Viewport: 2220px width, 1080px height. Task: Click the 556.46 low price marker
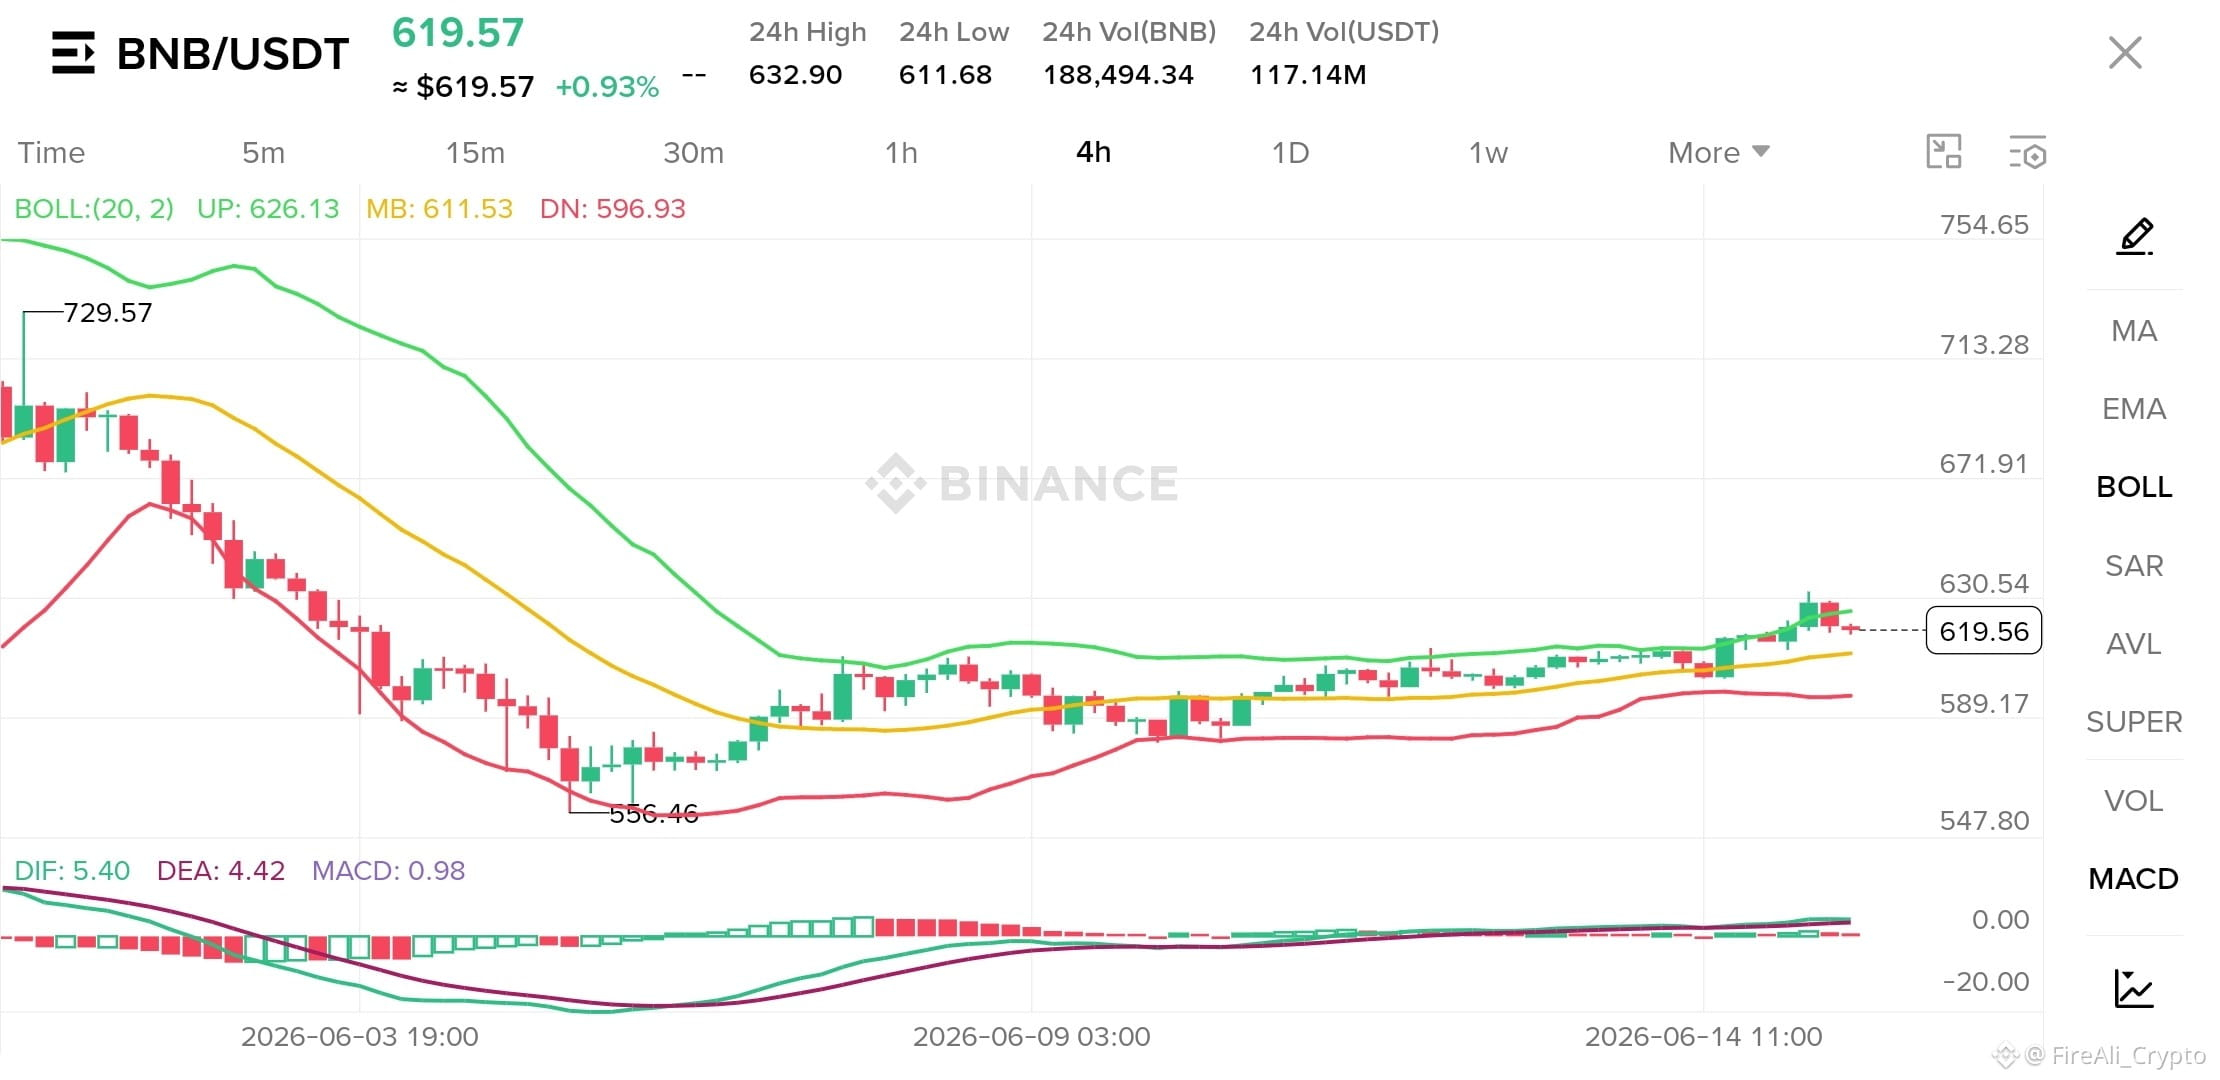(x=654, y=814)
